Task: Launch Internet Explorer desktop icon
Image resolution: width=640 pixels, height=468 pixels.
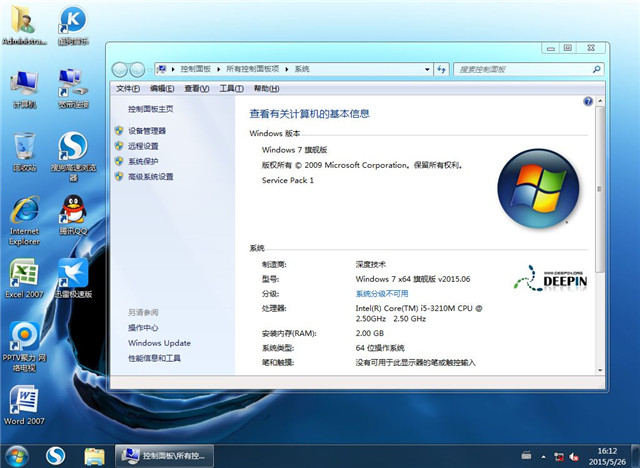Action: point(24,221)
